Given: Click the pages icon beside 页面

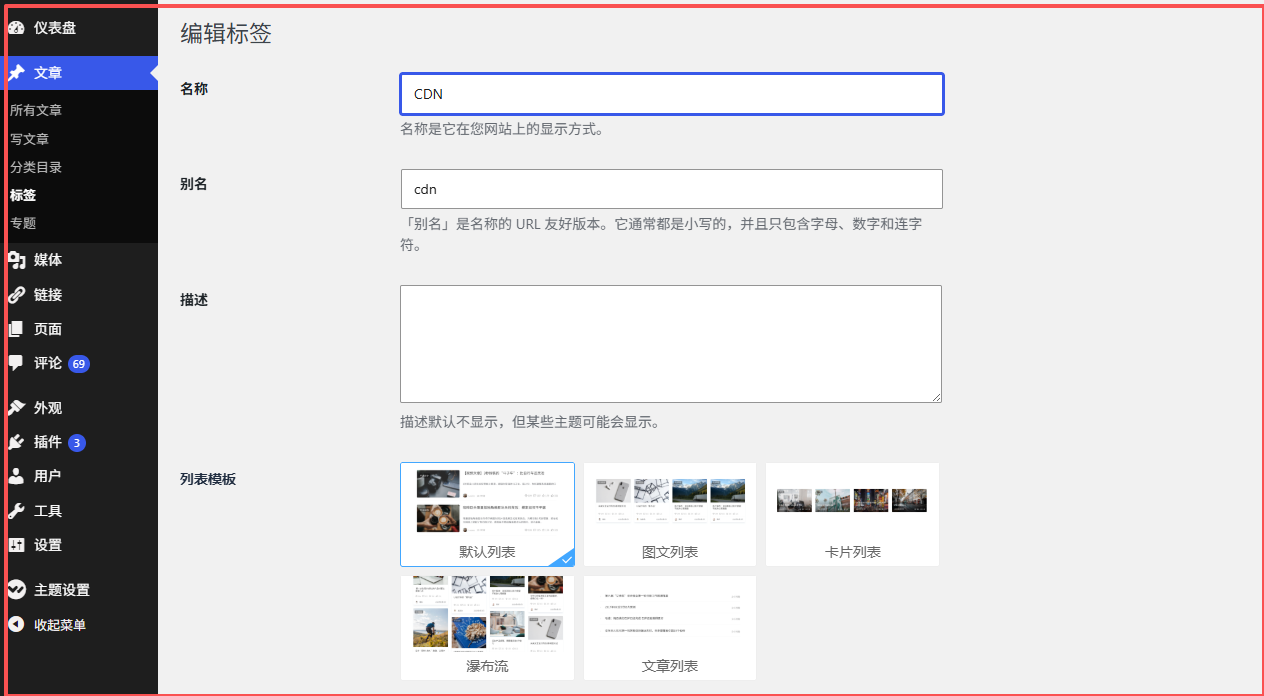Looking at the screenshot, I should [16, 329].
